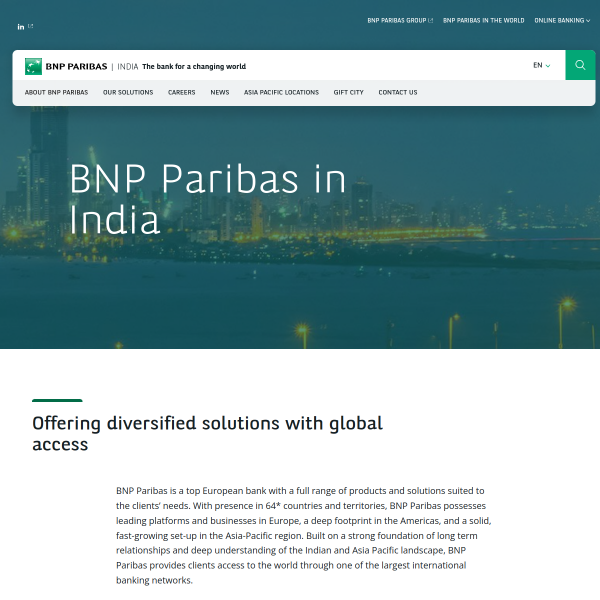Open the LinkedIn icon link
600x600 pixels.
tap(21, 27)
